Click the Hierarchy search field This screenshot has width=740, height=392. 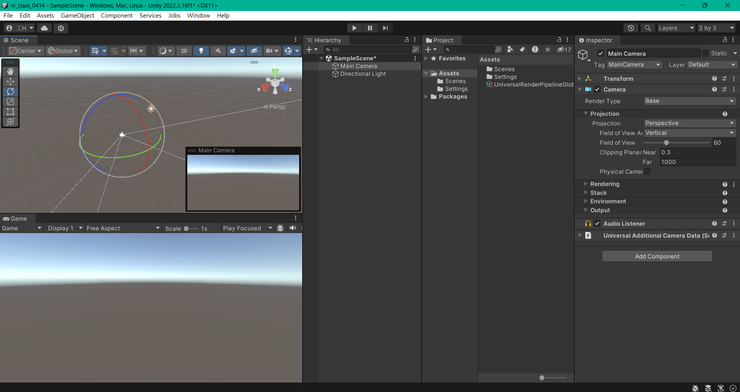click(368, 50)
